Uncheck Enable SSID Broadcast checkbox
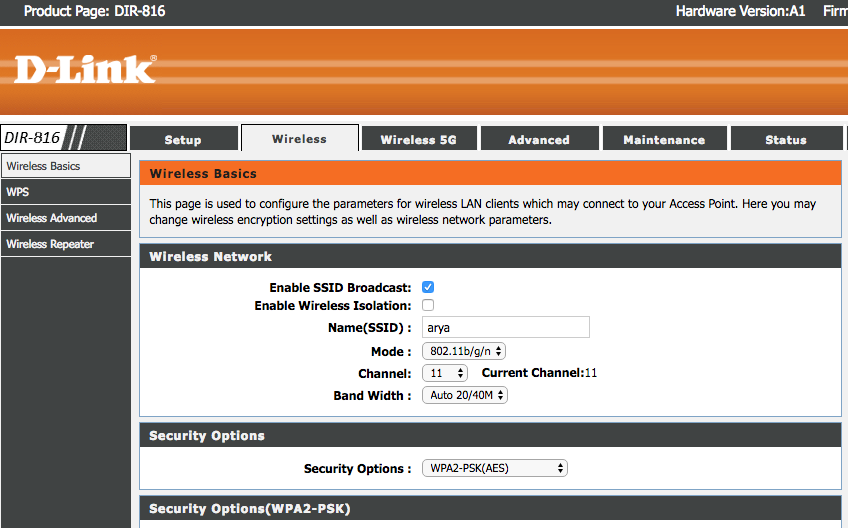Screen dimensions: 848x528 point(428,287)
